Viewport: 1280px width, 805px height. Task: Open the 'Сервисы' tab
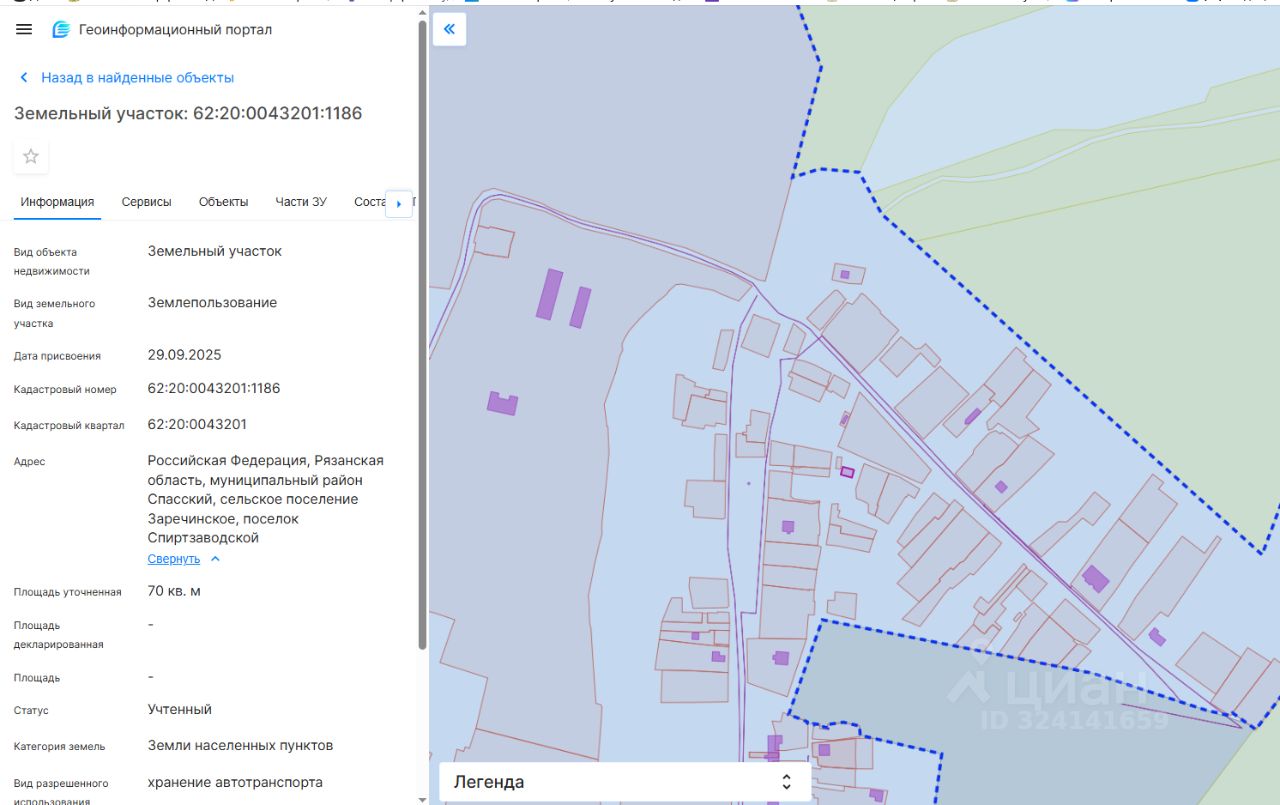[146, 201]
